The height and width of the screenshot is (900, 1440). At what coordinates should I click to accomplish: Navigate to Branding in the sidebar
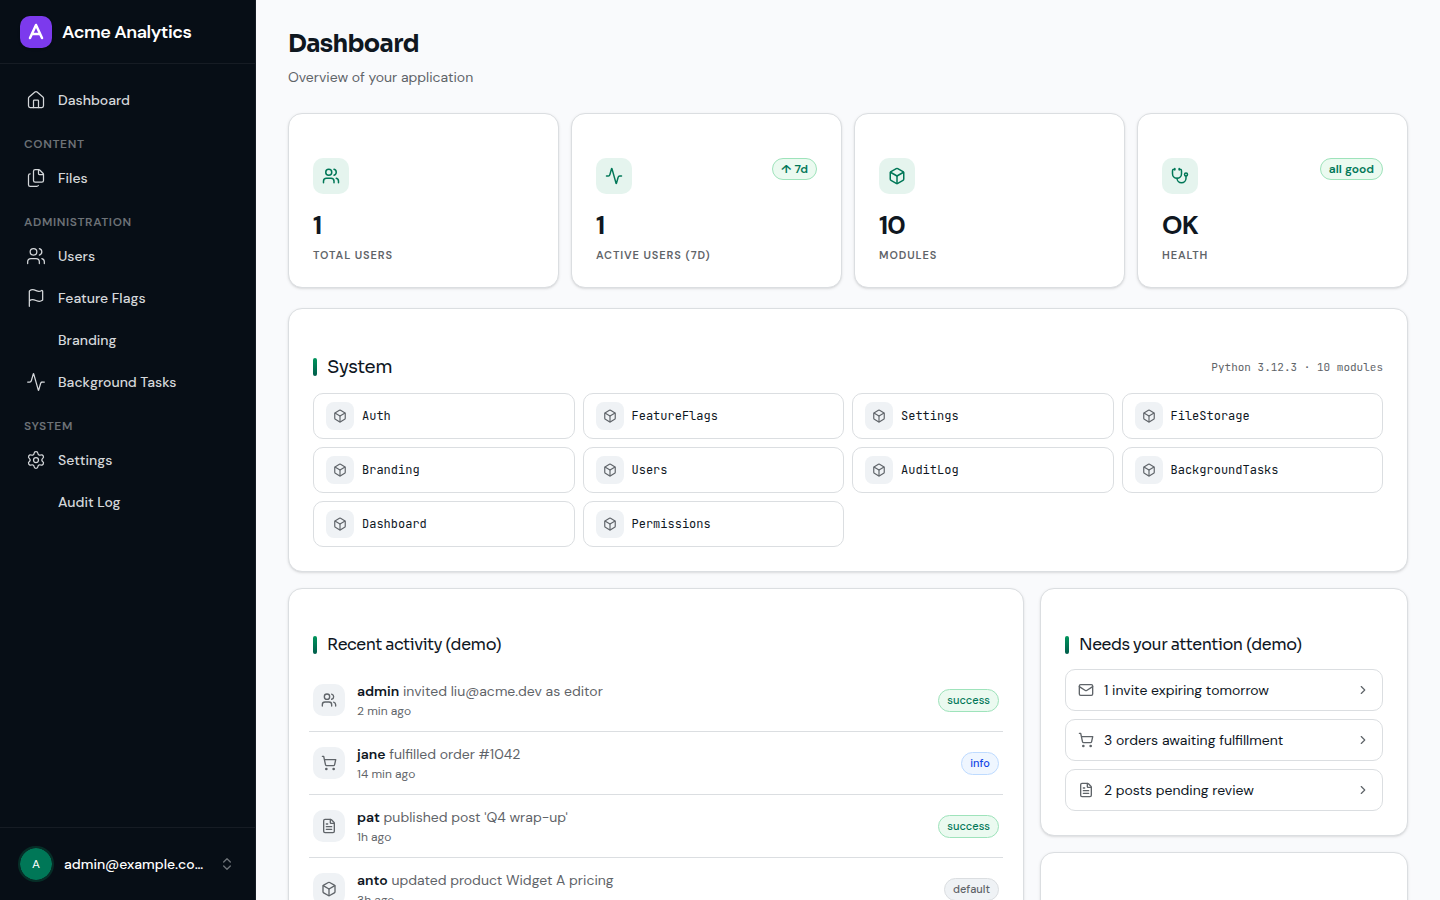click(x=128, y=340)
